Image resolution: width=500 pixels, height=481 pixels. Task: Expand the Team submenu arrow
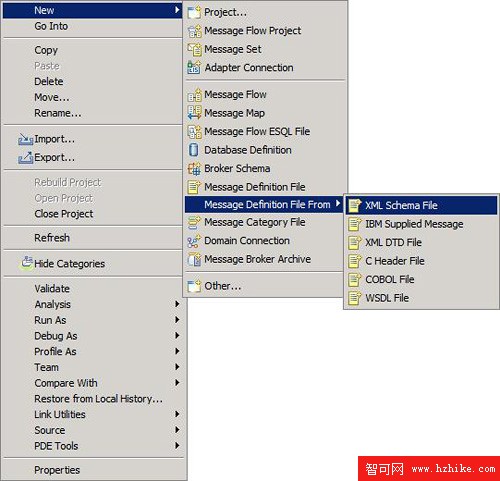177,367
